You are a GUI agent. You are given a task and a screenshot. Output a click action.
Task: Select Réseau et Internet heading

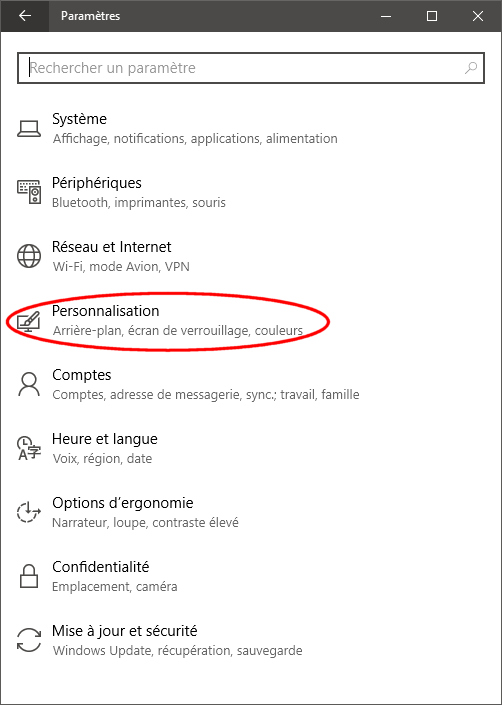pyautogui.click(x=111, y=247)
